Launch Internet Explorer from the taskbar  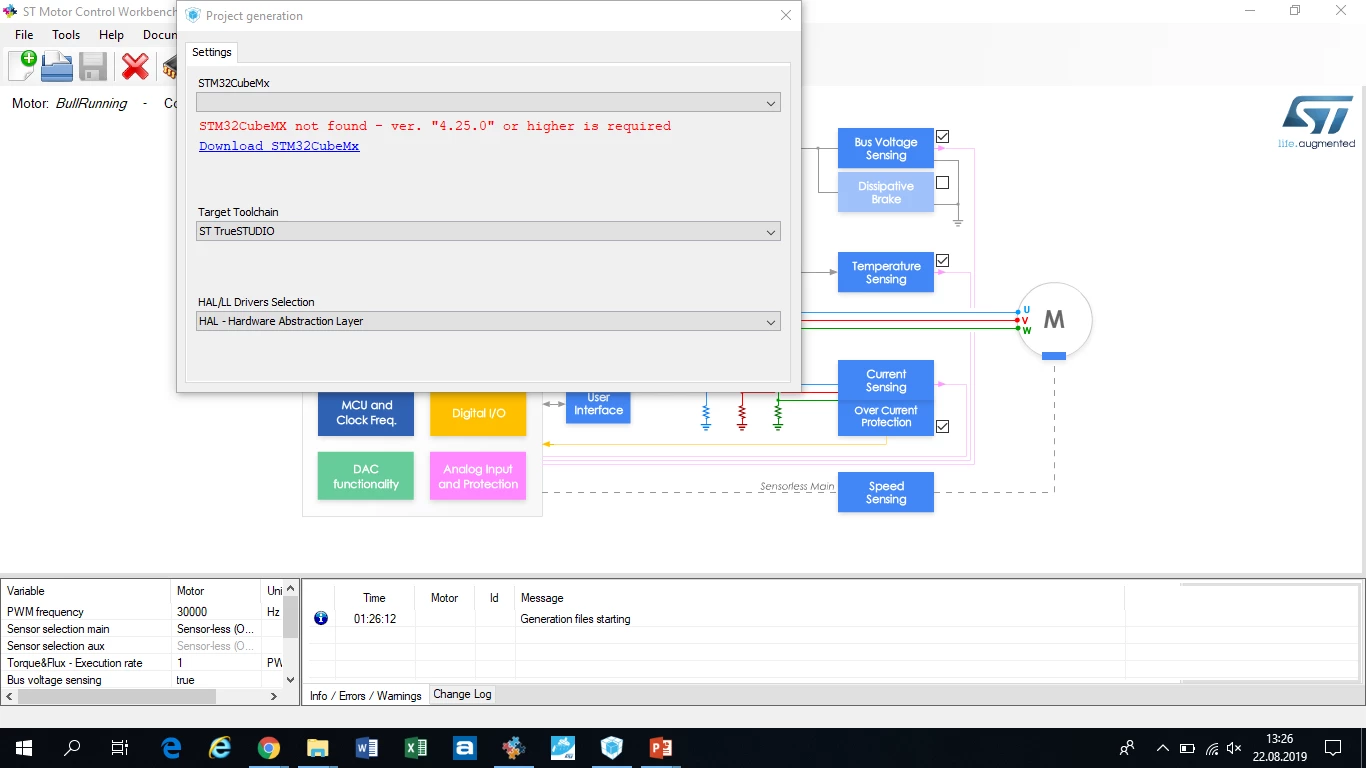pyautogui.click(x=220, y=748)
